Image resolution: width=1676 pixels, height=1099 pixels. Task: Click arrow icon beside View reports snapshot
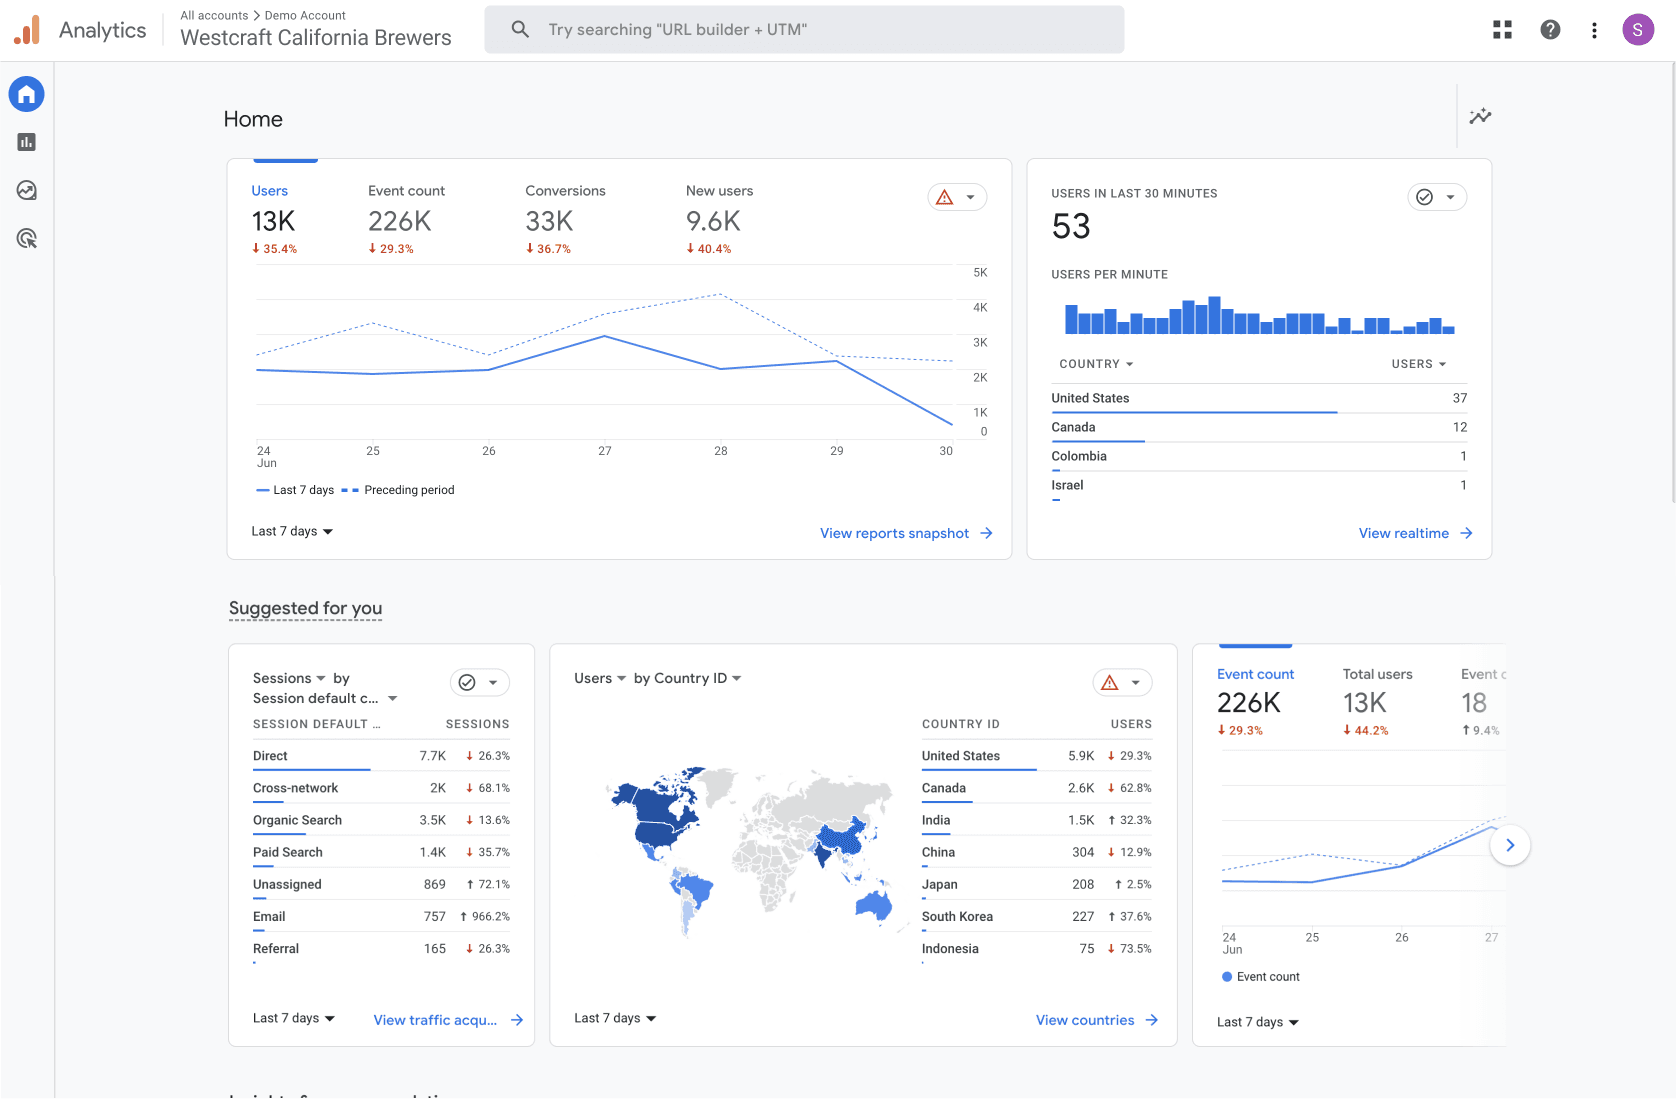986,533
